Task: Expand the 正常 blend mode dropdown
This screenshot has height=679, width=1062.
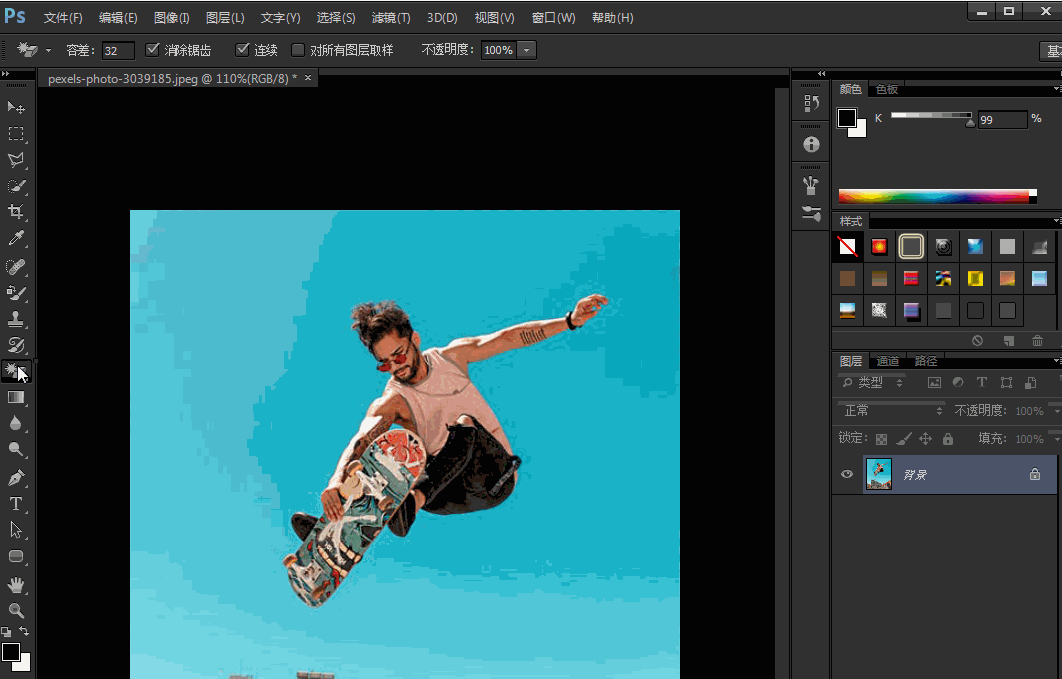Action: 891,411
